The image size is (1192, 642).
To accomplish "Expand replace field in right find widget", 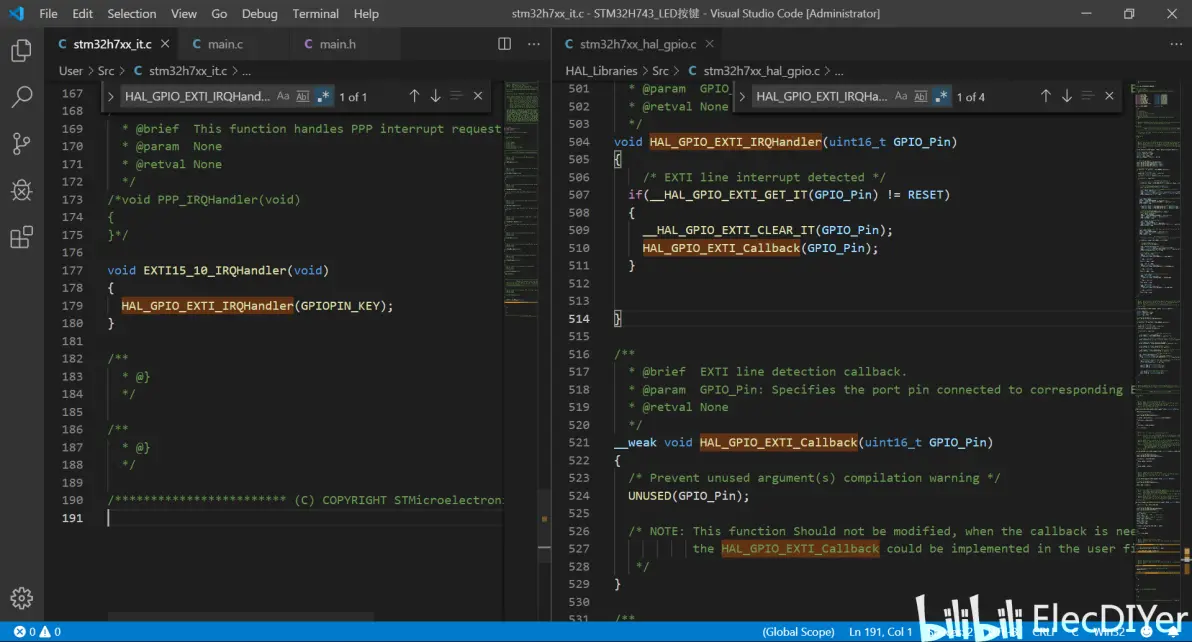I will 743,96.
